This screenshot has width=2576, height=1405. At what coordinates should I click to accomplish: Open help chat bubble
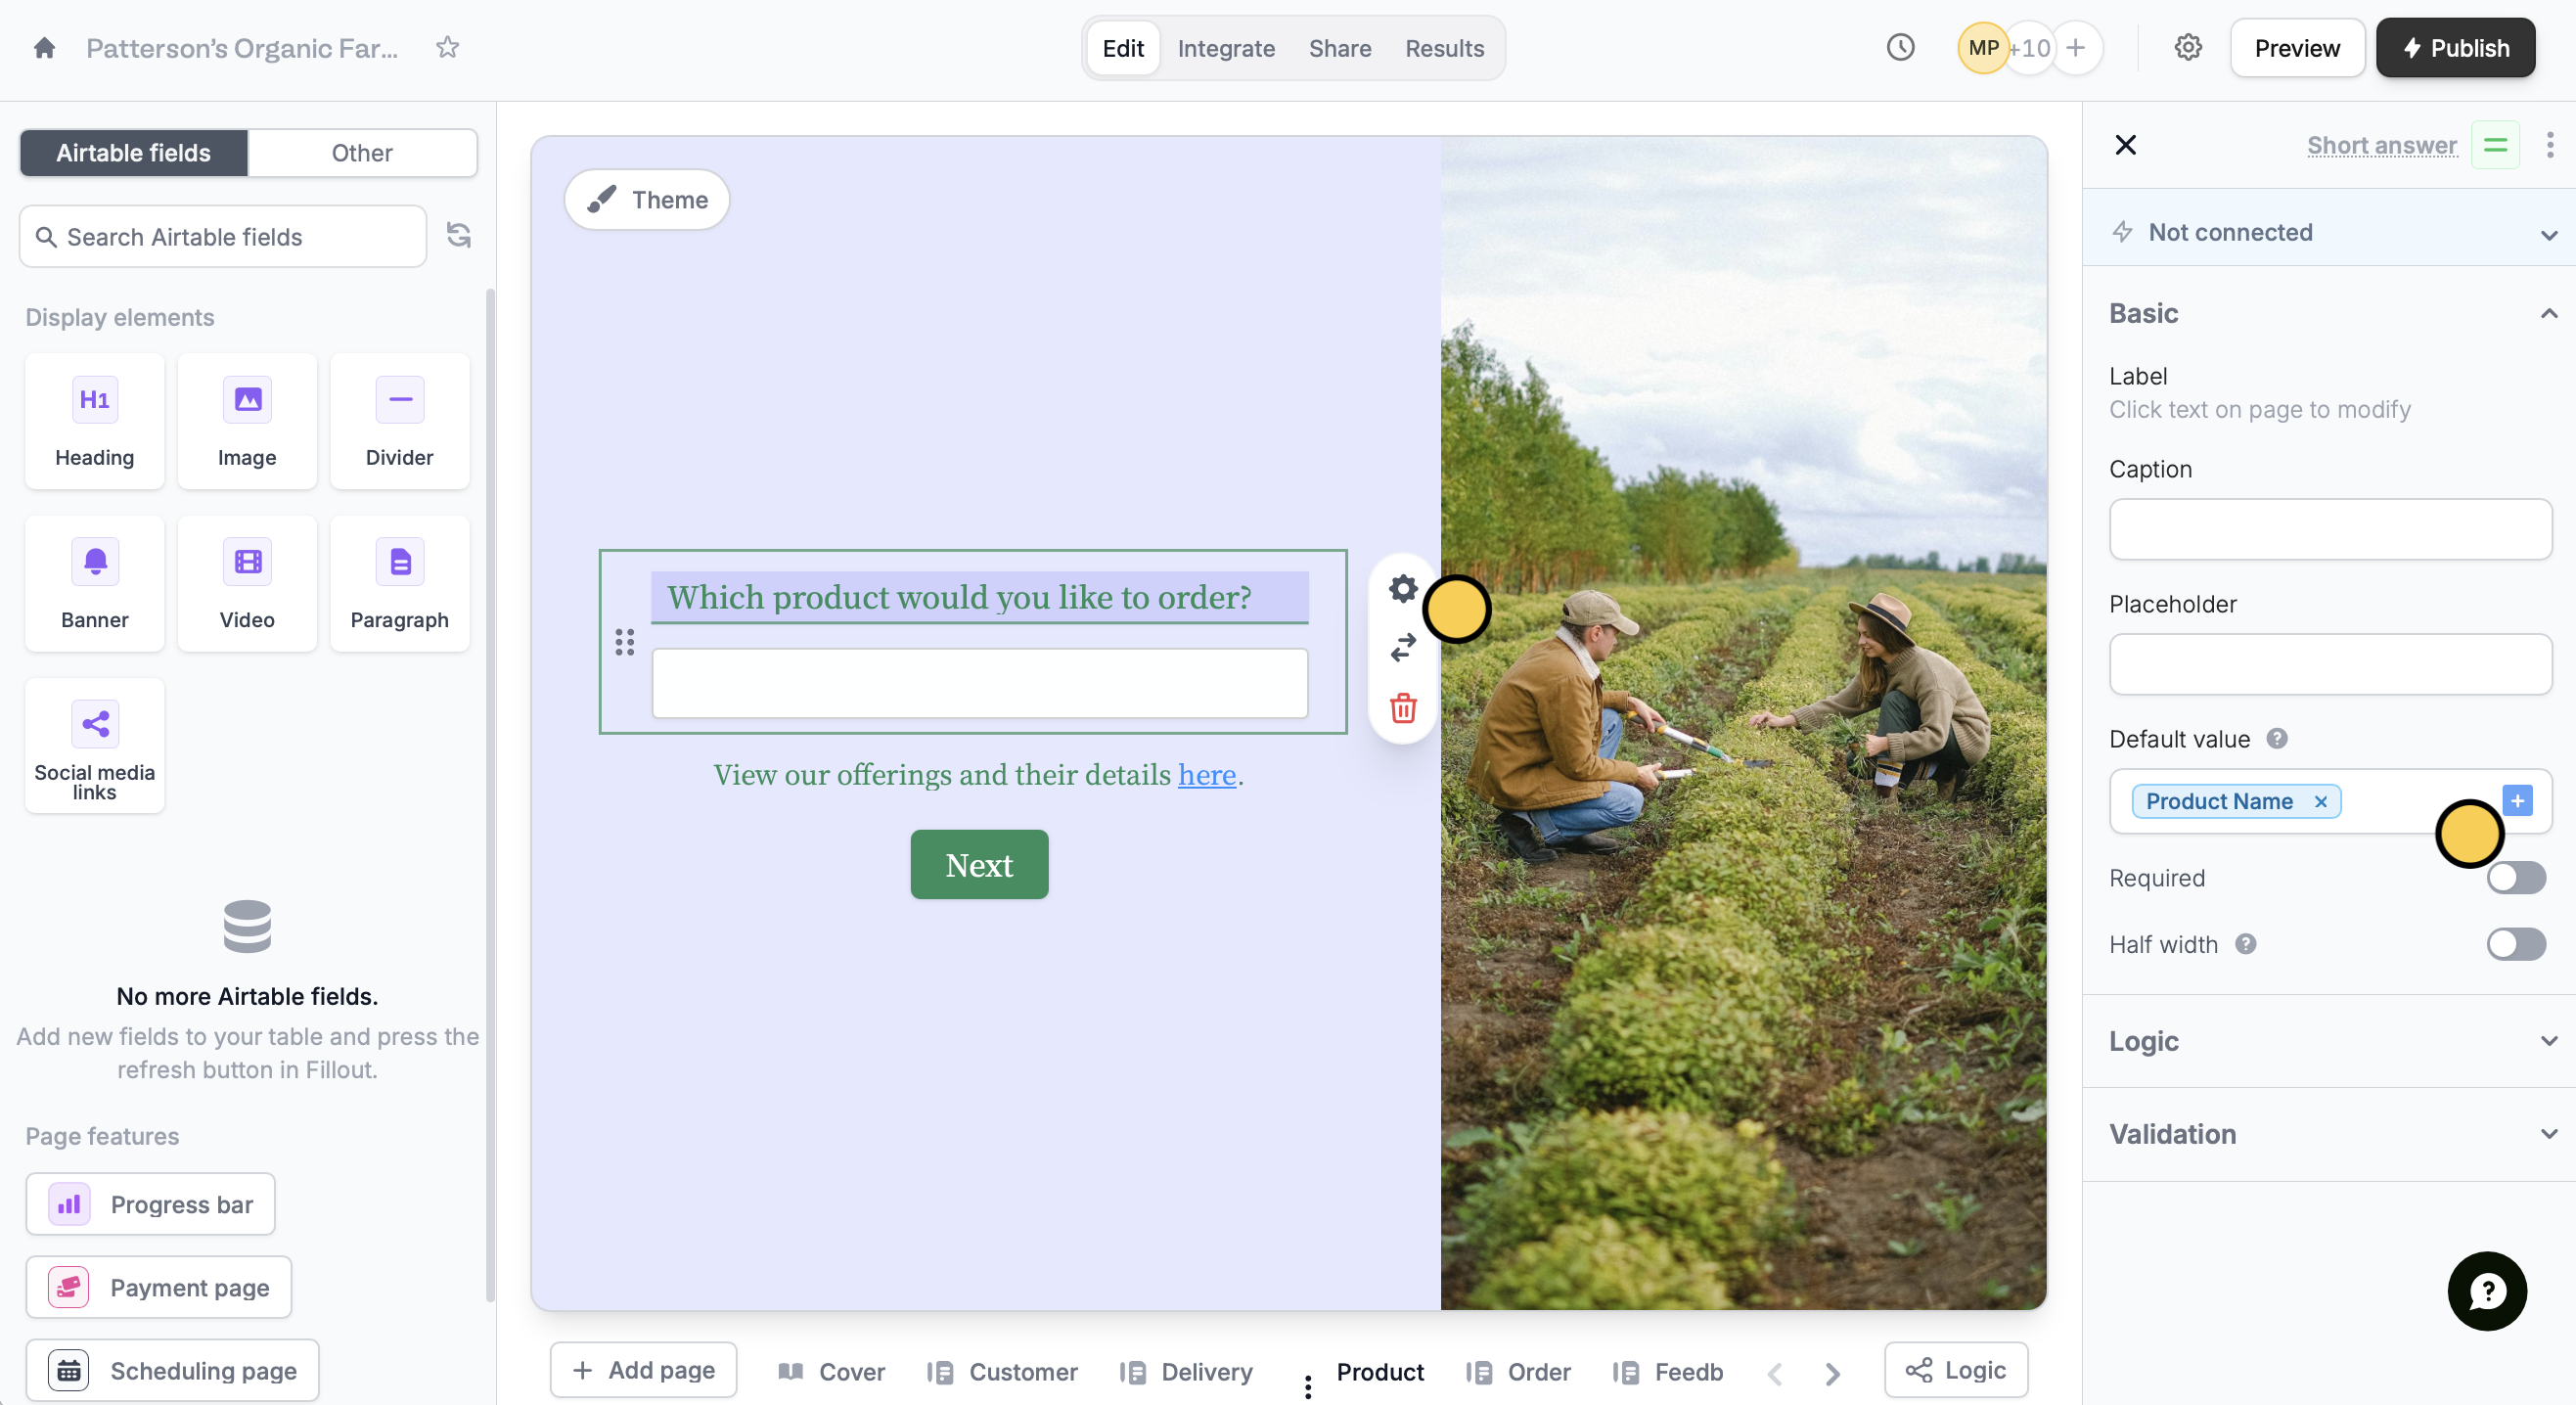(2486, 1290)
